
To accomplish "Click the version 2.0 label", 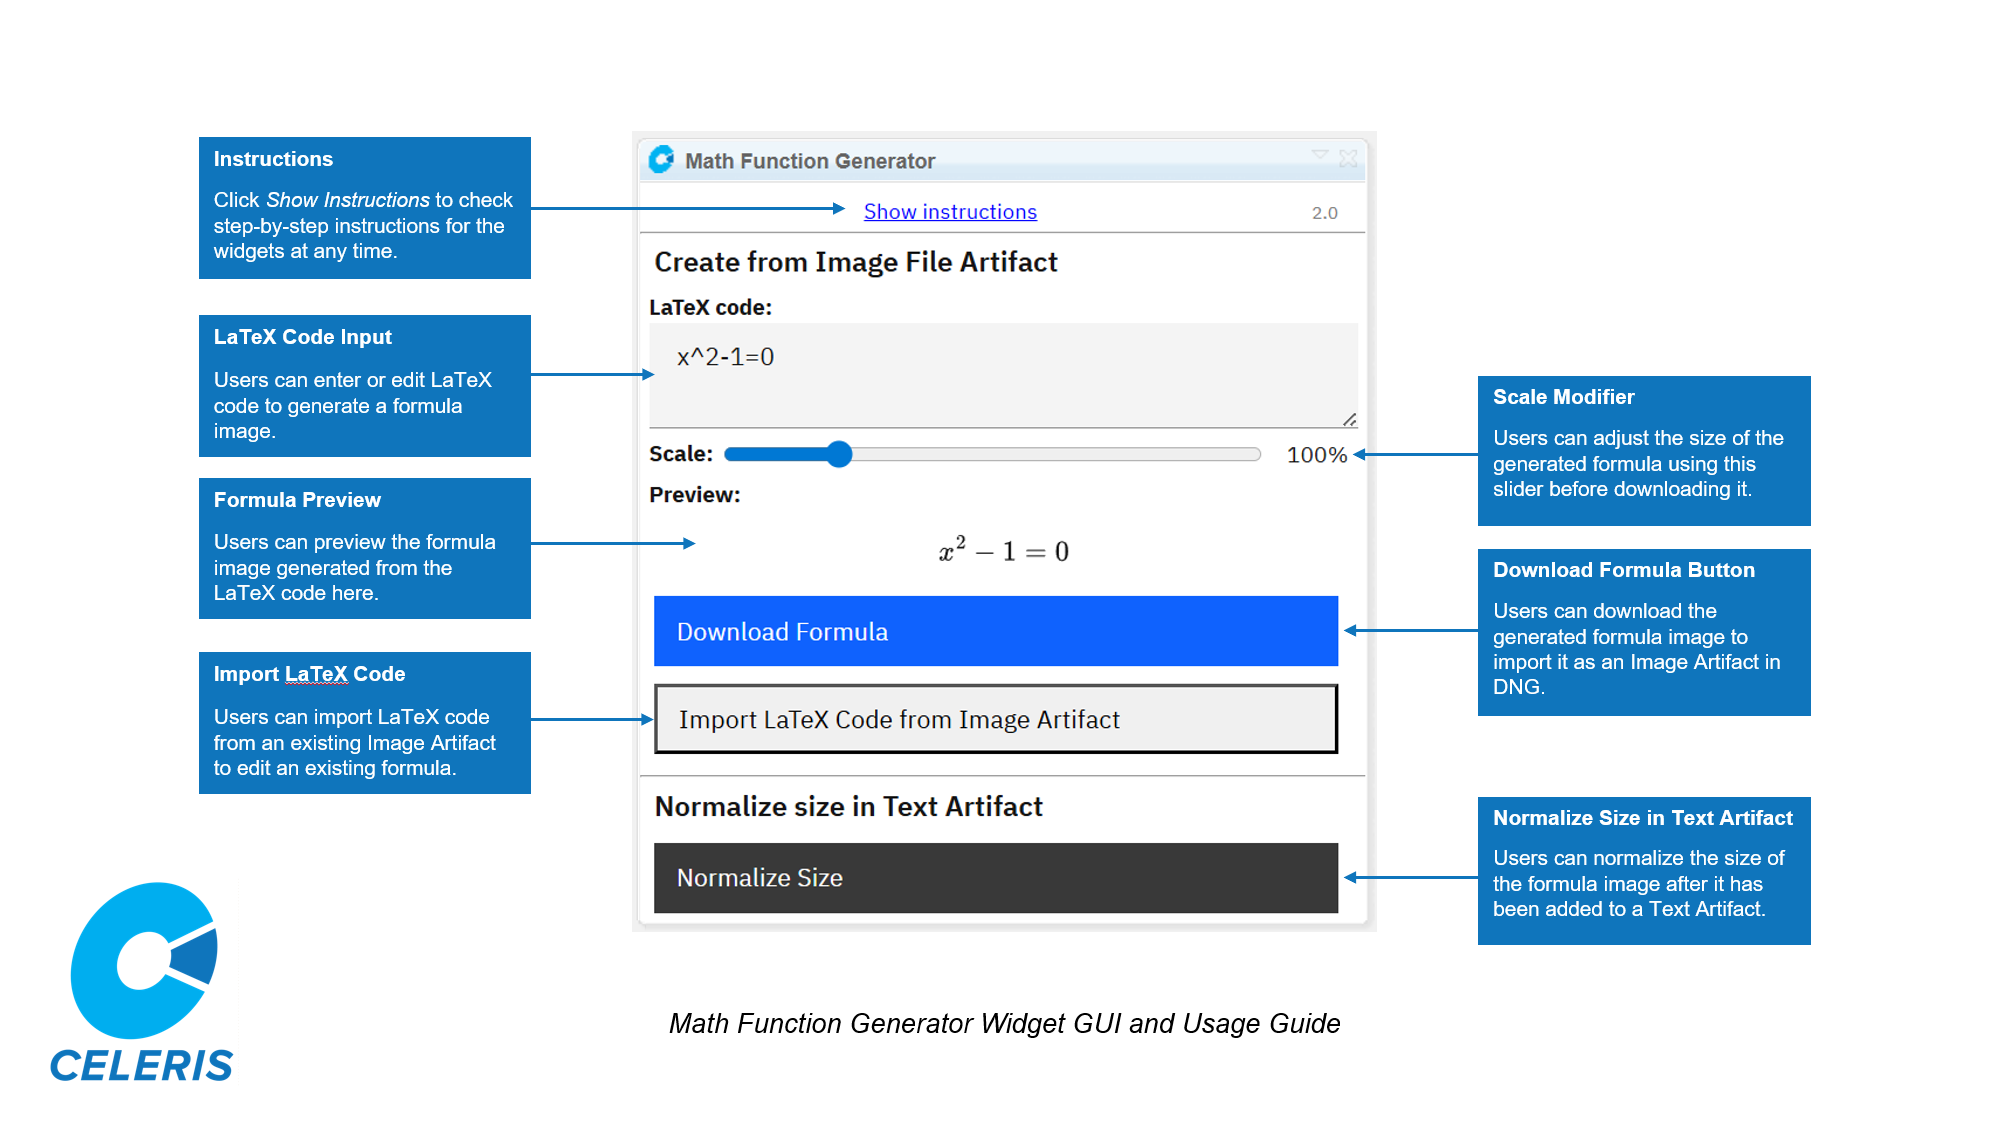I will coord(1324,213).
